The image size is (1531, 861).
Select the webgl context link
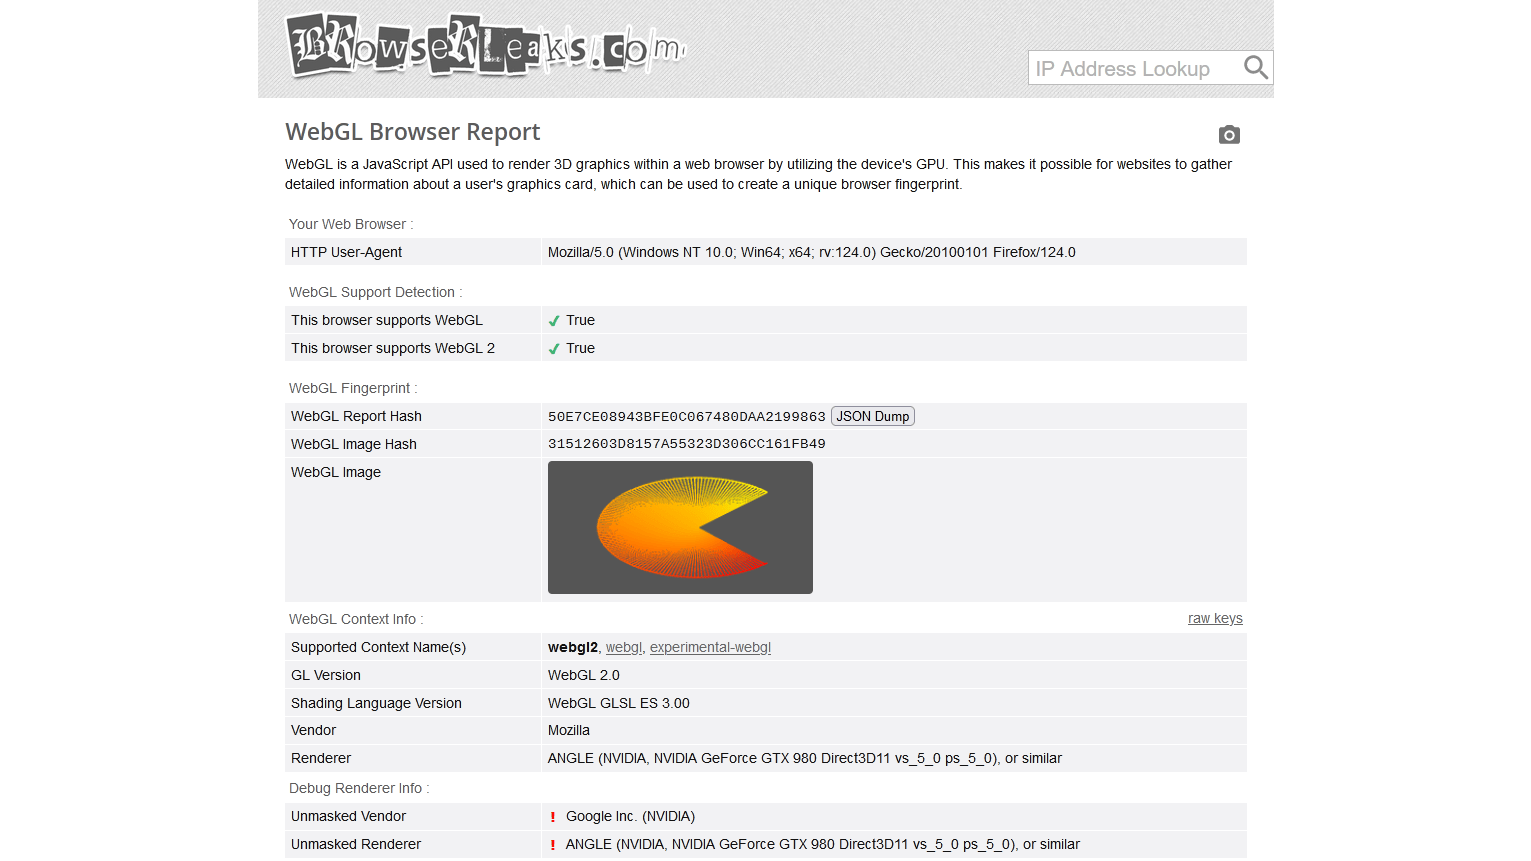624,647
